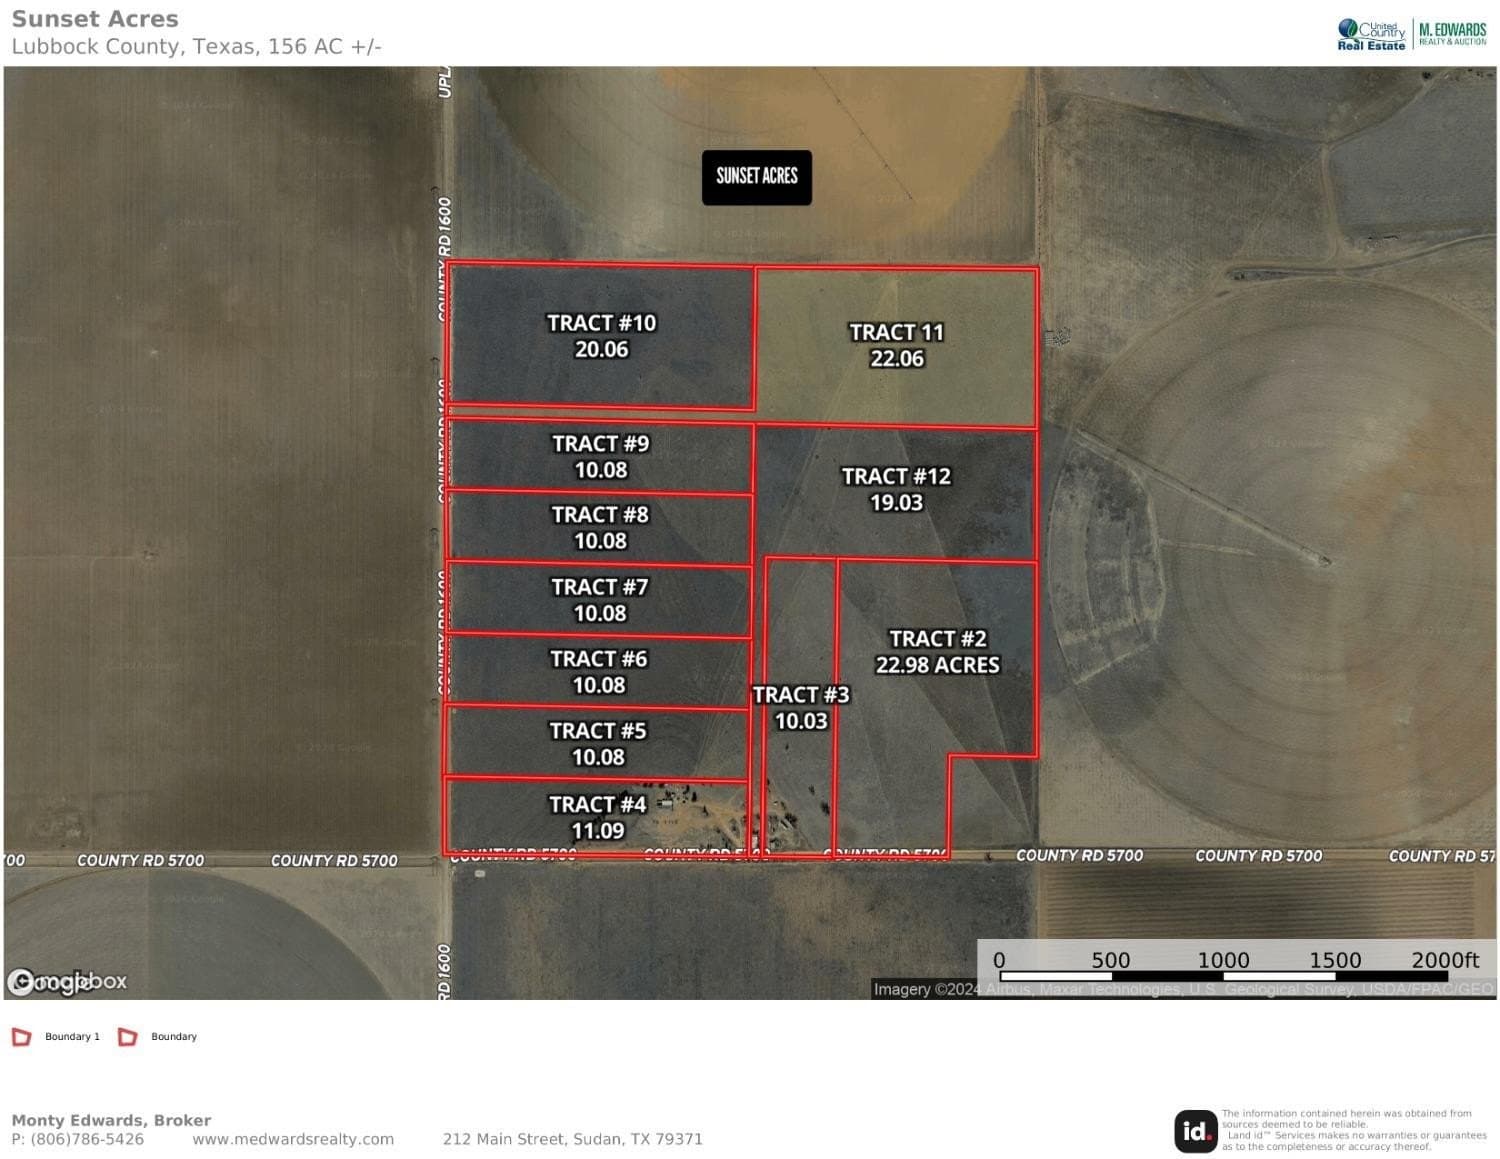Open the www.medwardsrealty.com link

pos(293,1138)
